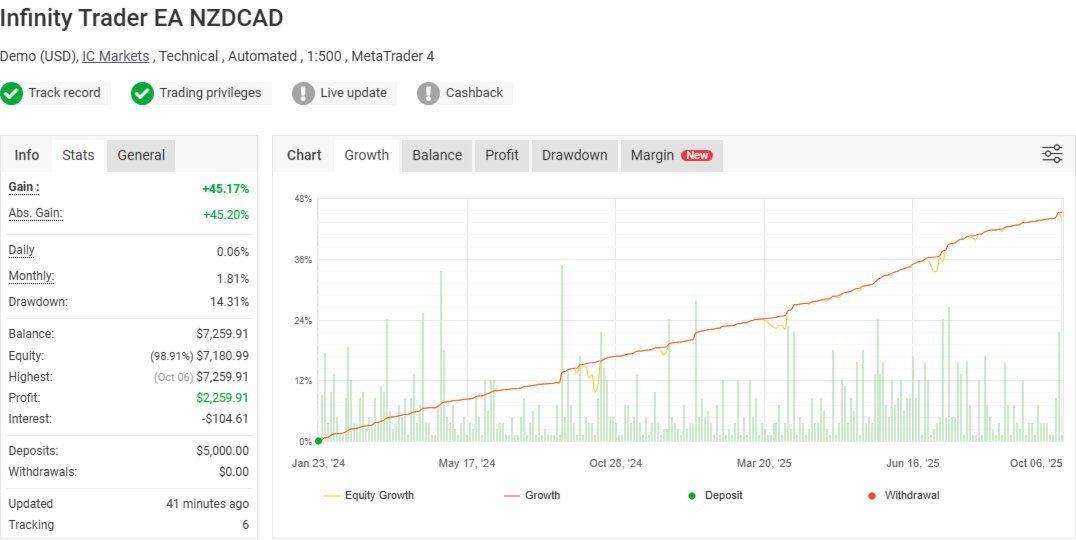1076x540 pixels.
Task: Toggle Growth legend series line
Action: [x=532, y=495]
